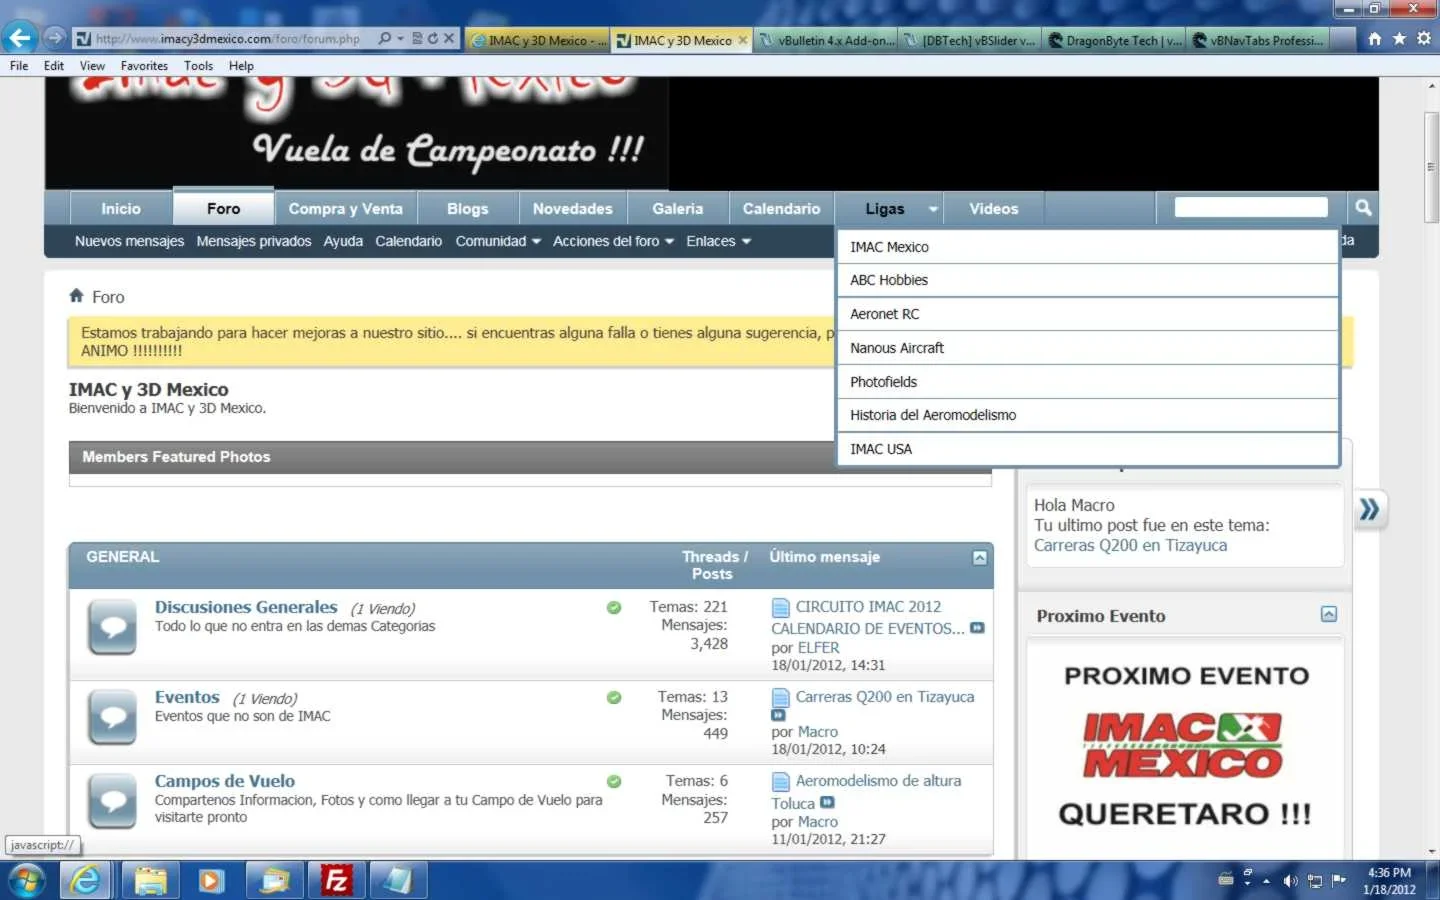Open Mensajes privados link
Viewport: 1440px width, 900px height.
tap(254, 241)
